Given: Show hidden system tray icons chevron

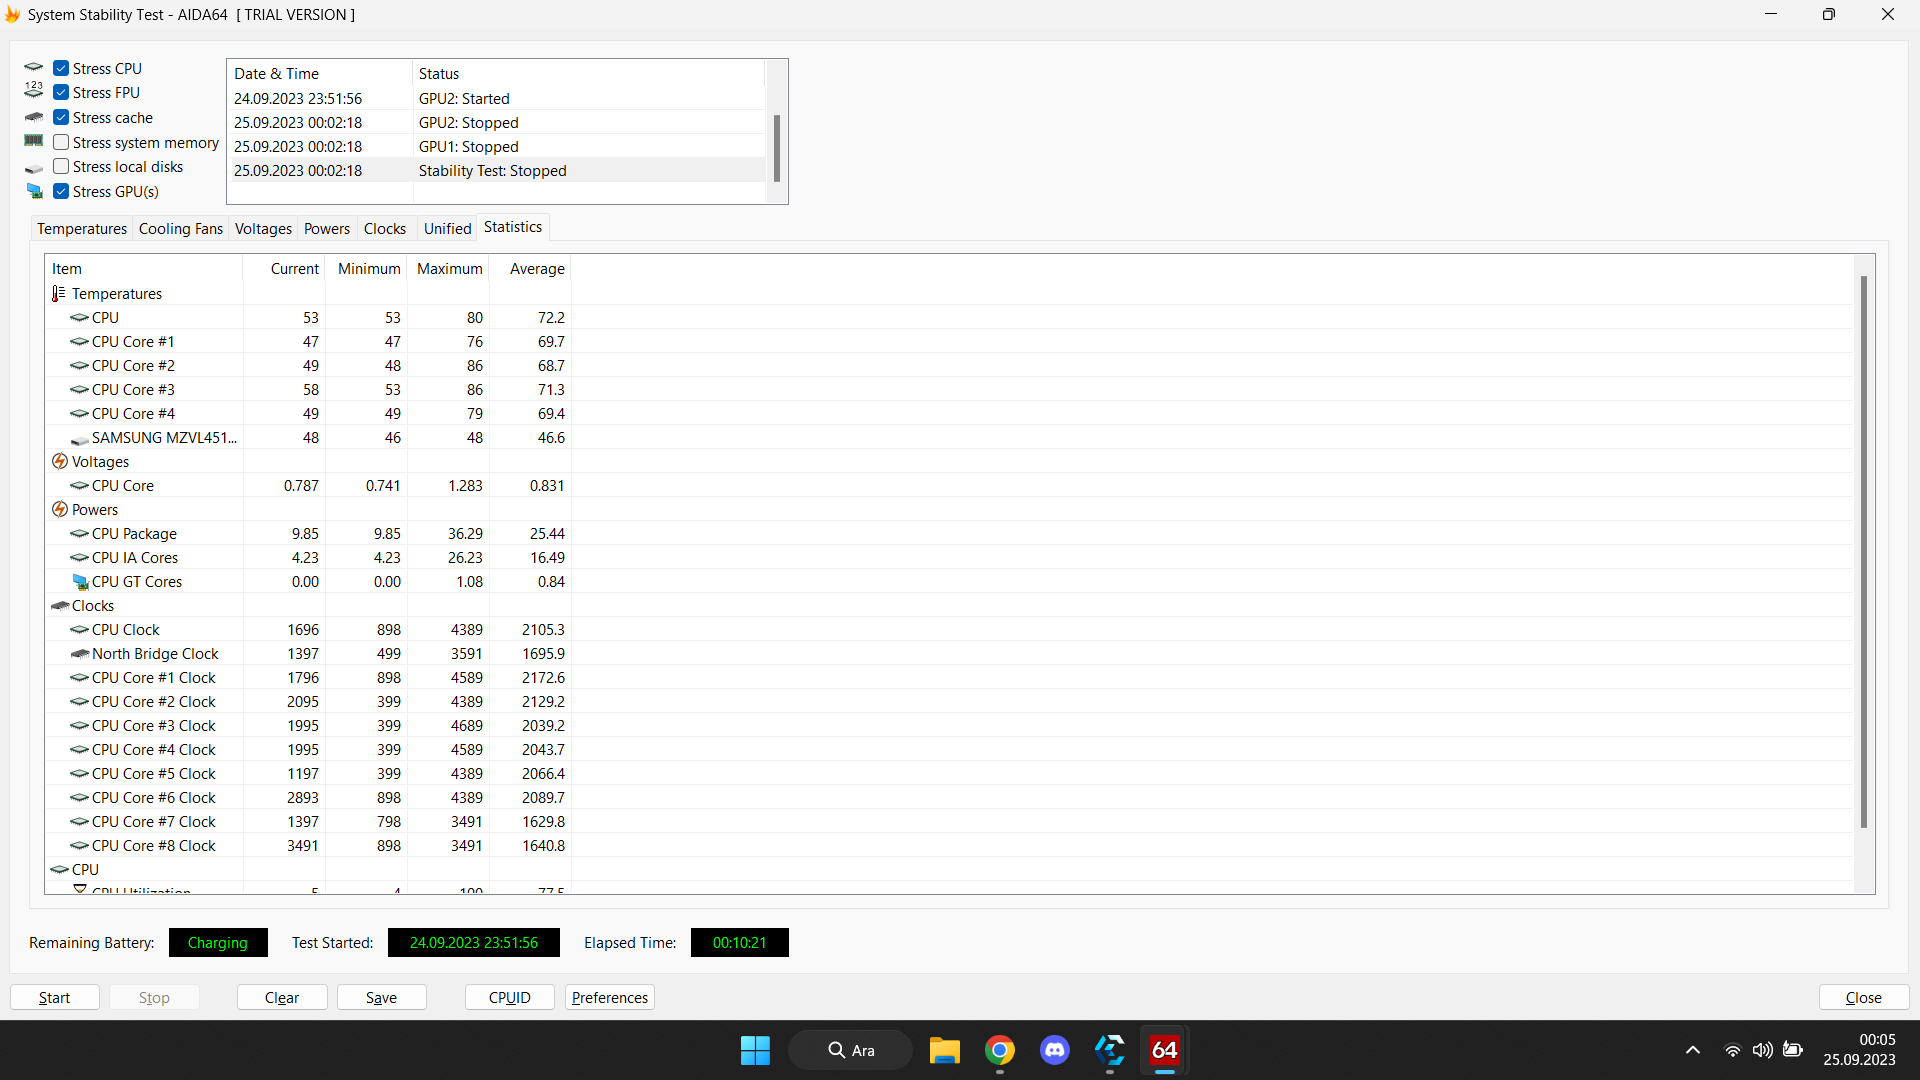Looking at the screenshot, I should point(1692,1050).
